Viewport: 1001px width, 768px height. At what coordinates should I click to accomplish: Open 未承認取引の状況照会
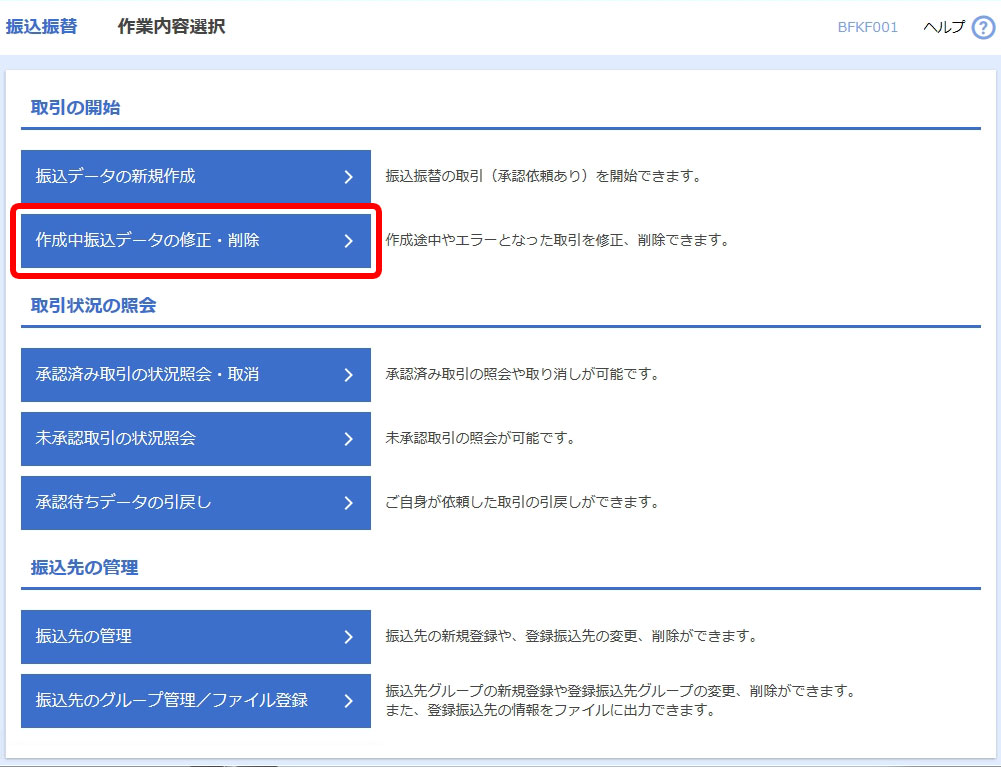tap(196, 439)
